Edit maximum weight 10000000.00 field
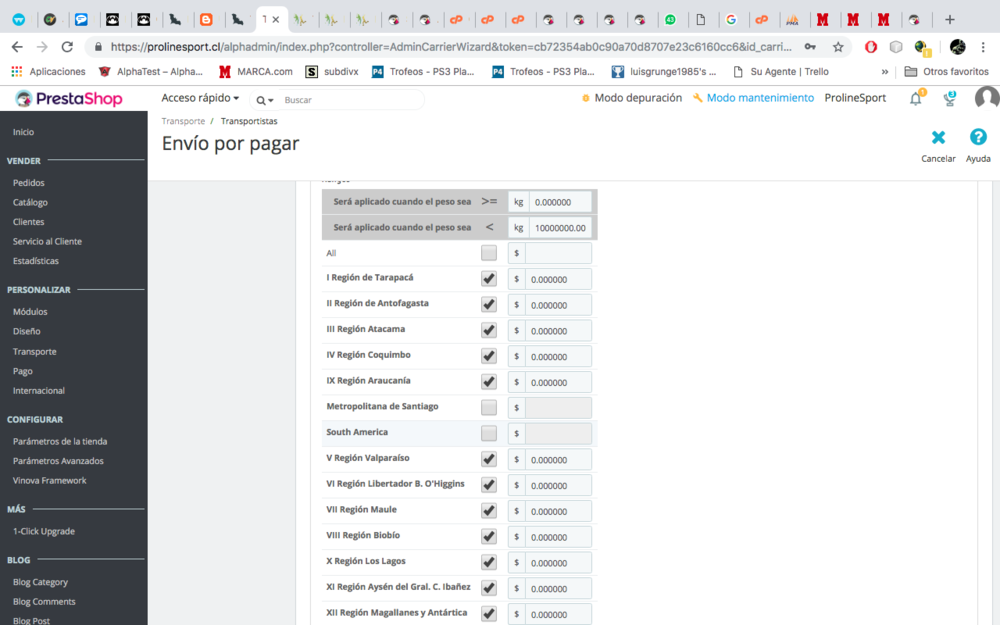This screenshot has height=625, width=1000. pyautogui.click(x=559, y=228)
